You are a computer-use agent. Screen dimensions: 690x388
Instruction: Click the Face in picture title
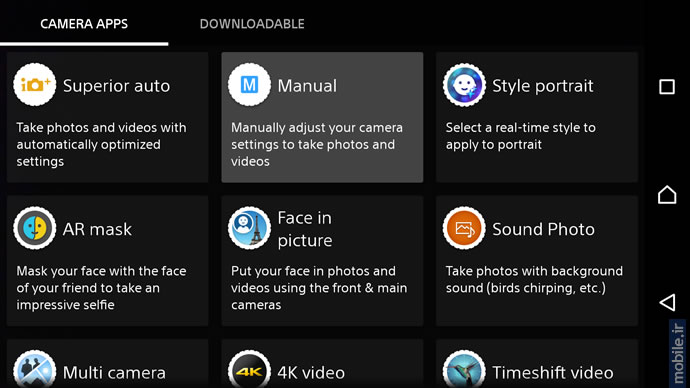[x=305, y=229]
